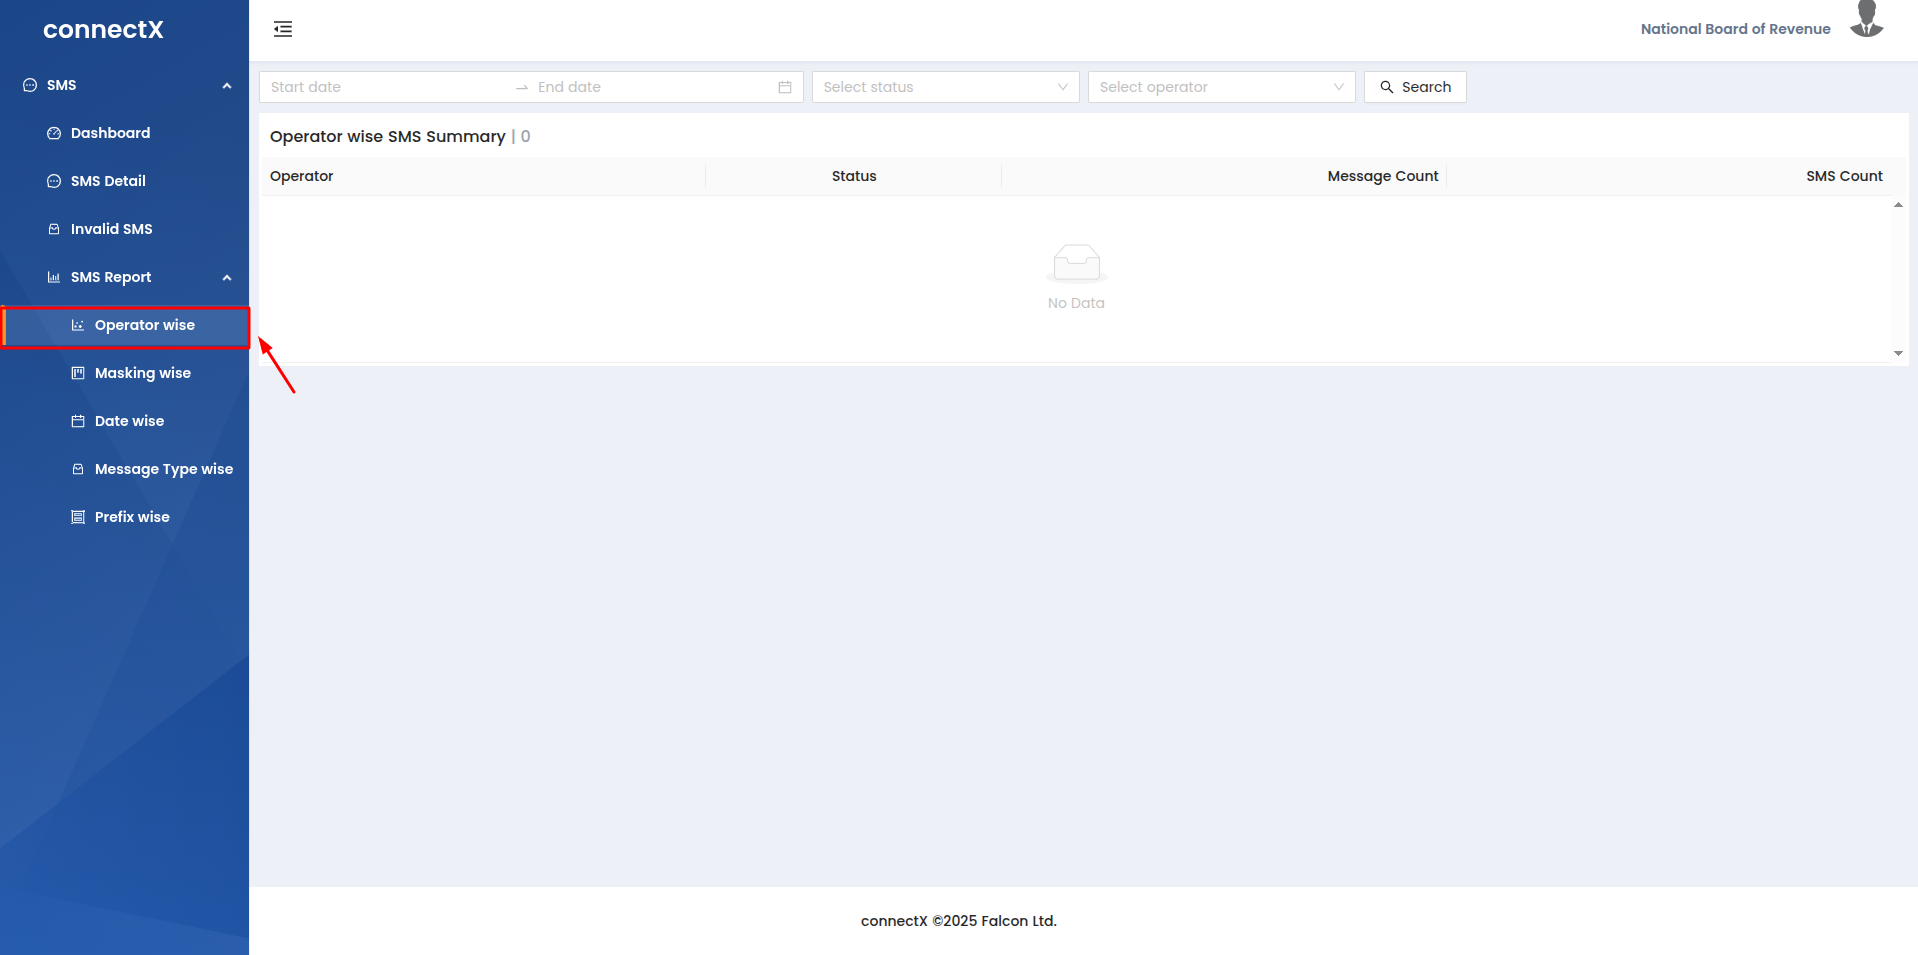This screenshot has width=1918, height=955.
Task: Toggle the sidebar collapse hamburger icon
Action: click(283, 29)
